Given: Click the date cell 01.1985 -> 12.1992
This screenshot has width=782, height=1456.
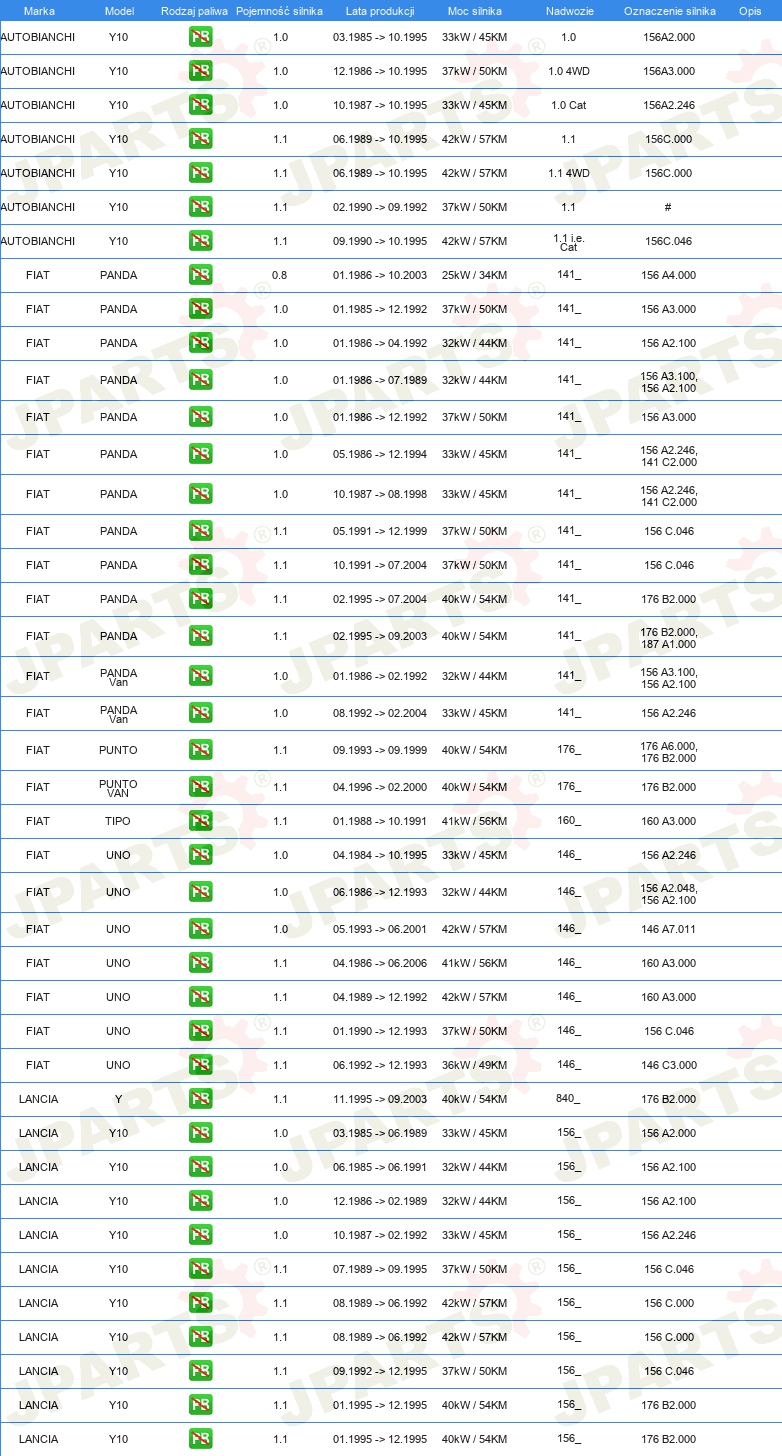Looking at the screenshot, I should click(380, 309).
